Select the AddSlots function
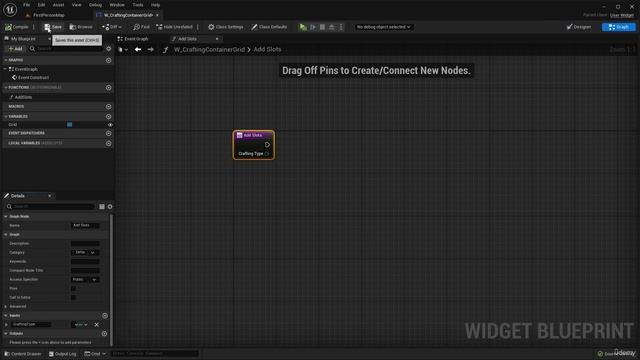640x360 pixels. [x=23, y=97]
